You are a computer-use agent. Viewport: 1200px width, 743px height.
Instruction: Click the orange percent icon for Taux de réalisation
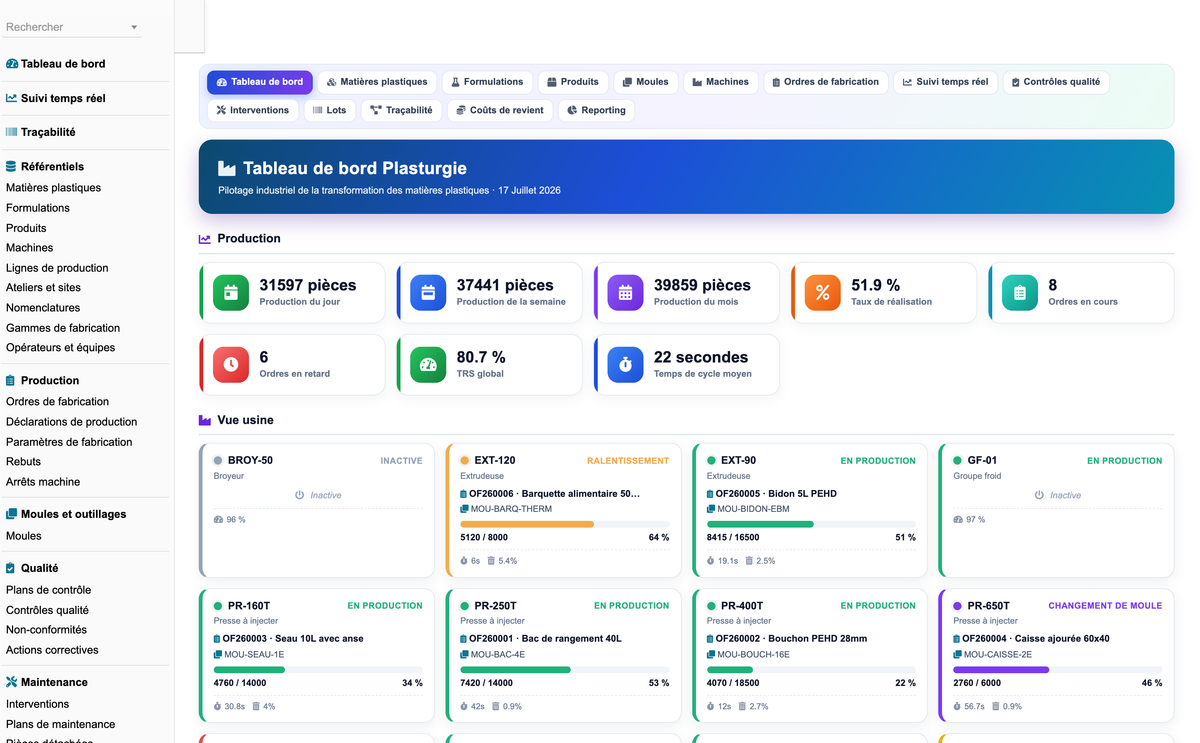coord(823,293)
